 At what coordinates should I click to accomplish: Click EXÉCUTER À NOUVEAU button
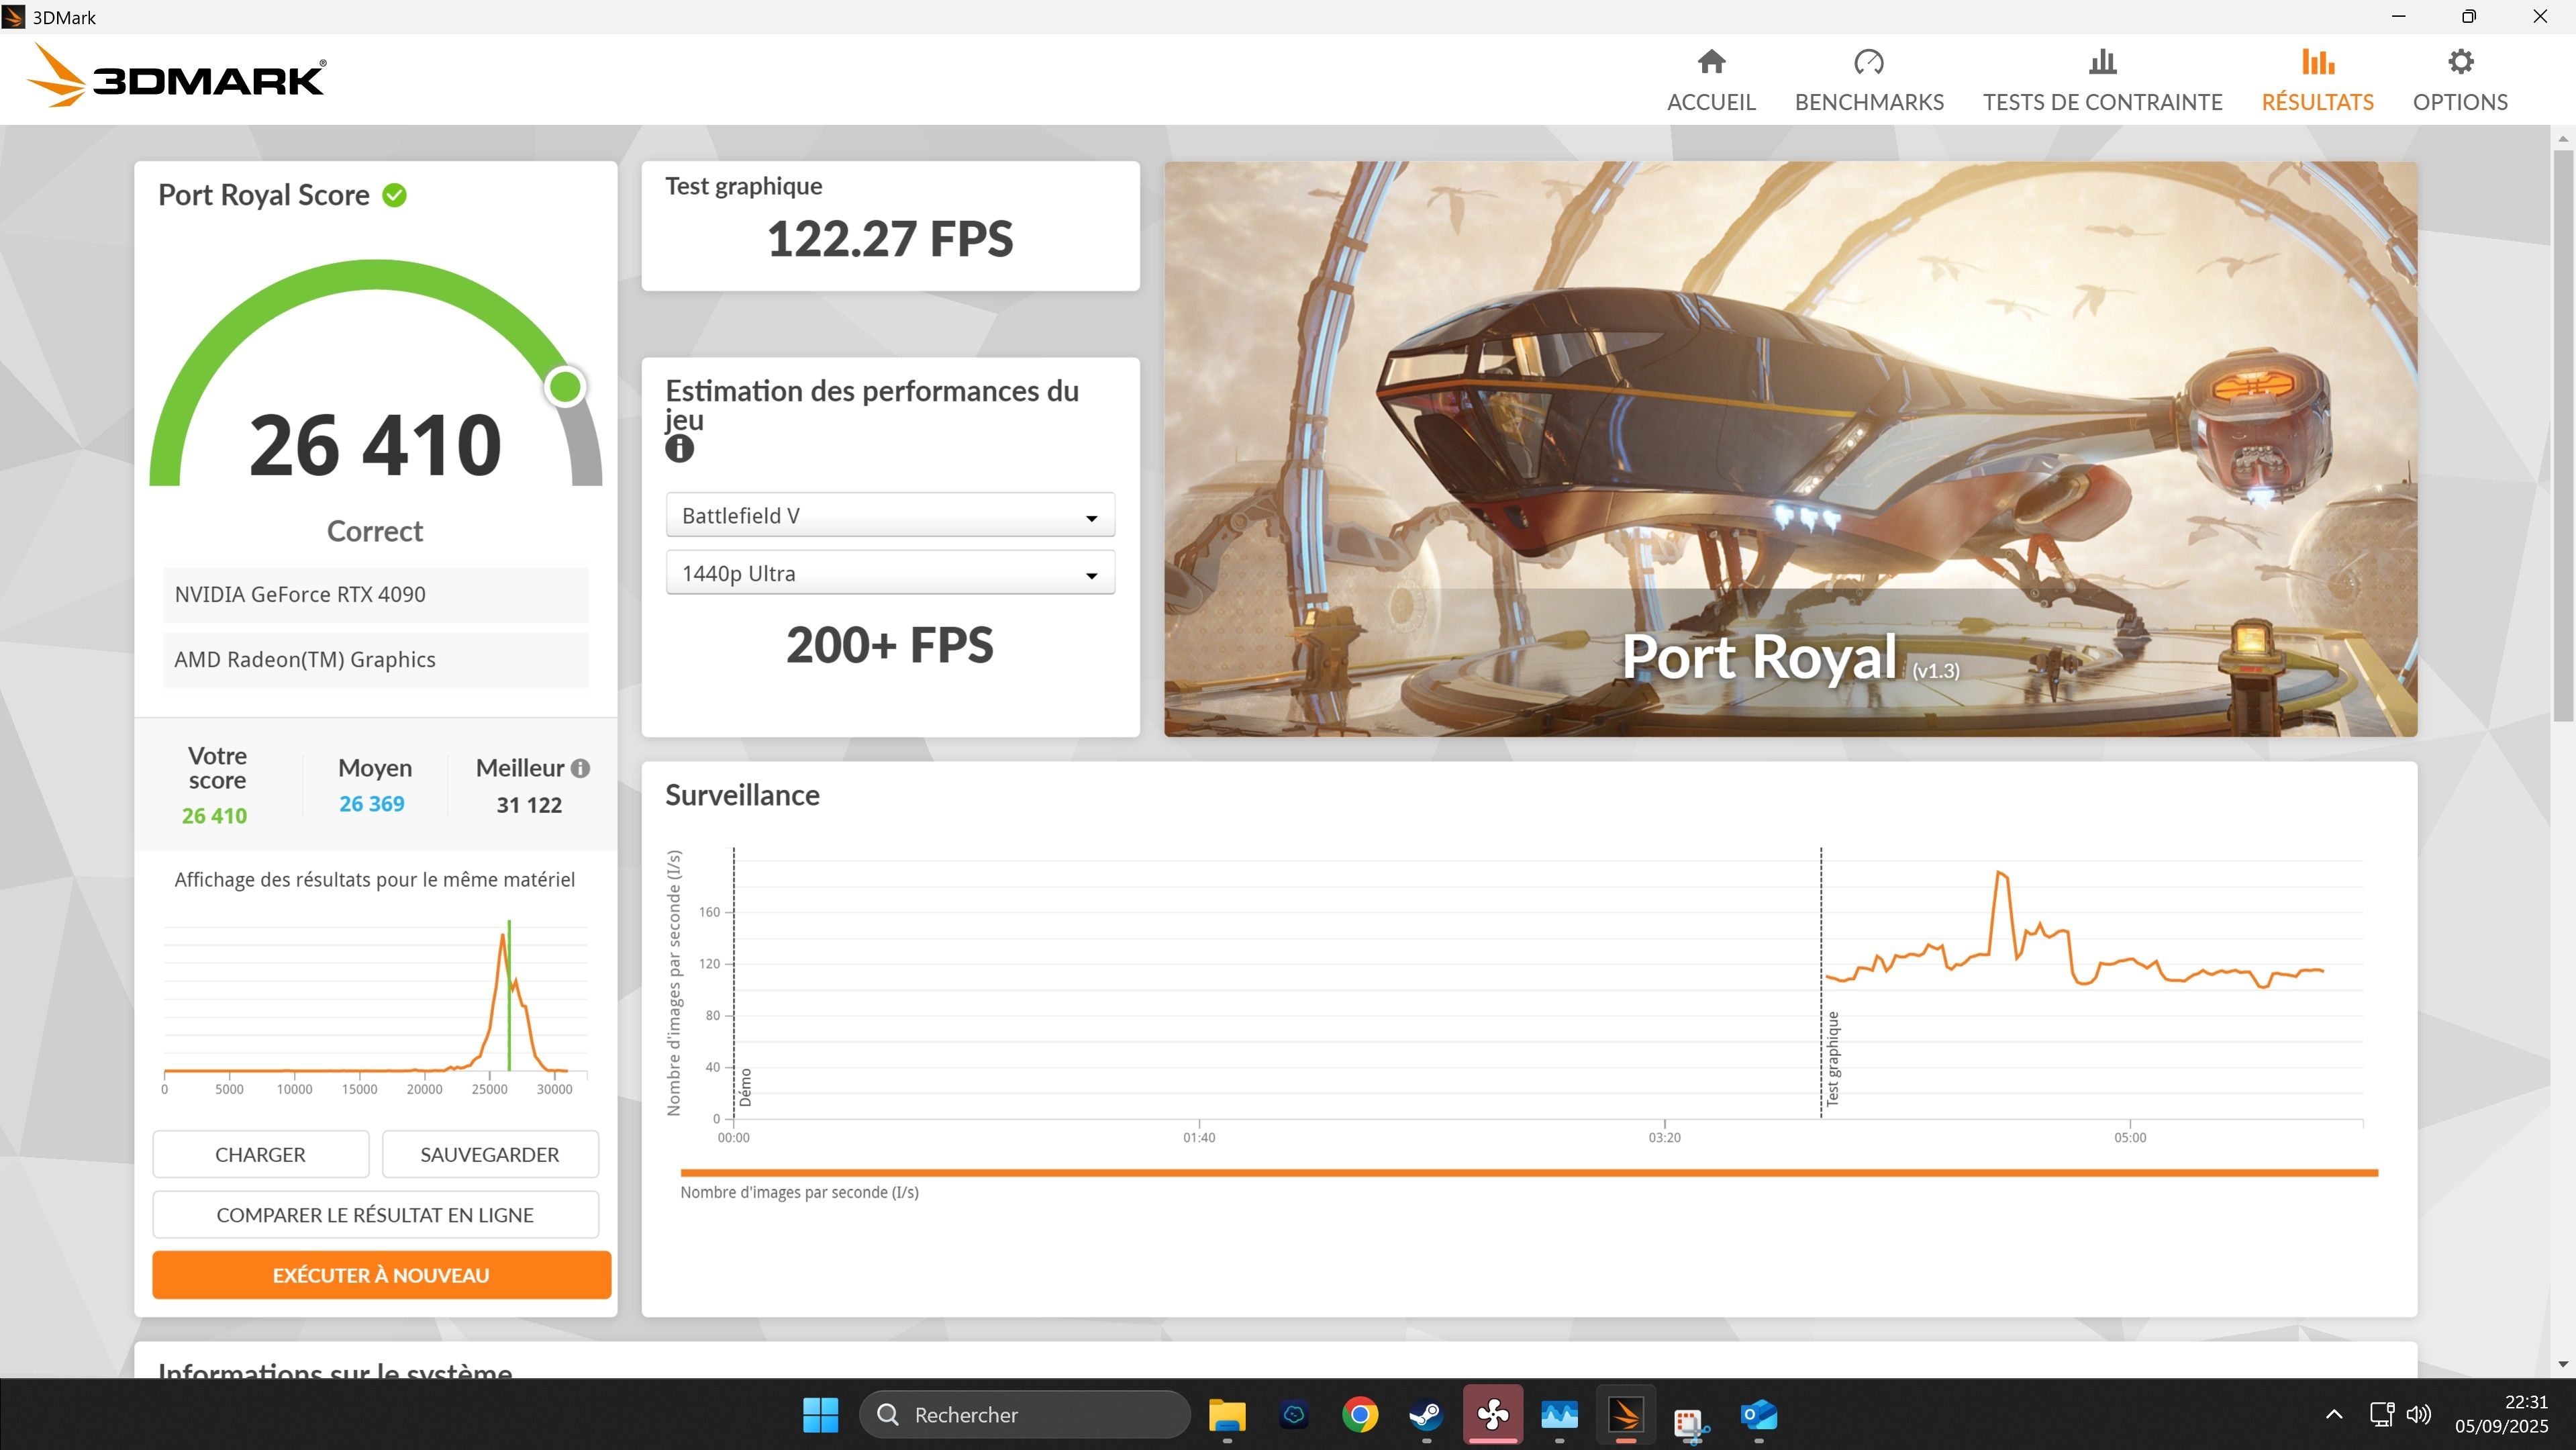point(381,1275)
